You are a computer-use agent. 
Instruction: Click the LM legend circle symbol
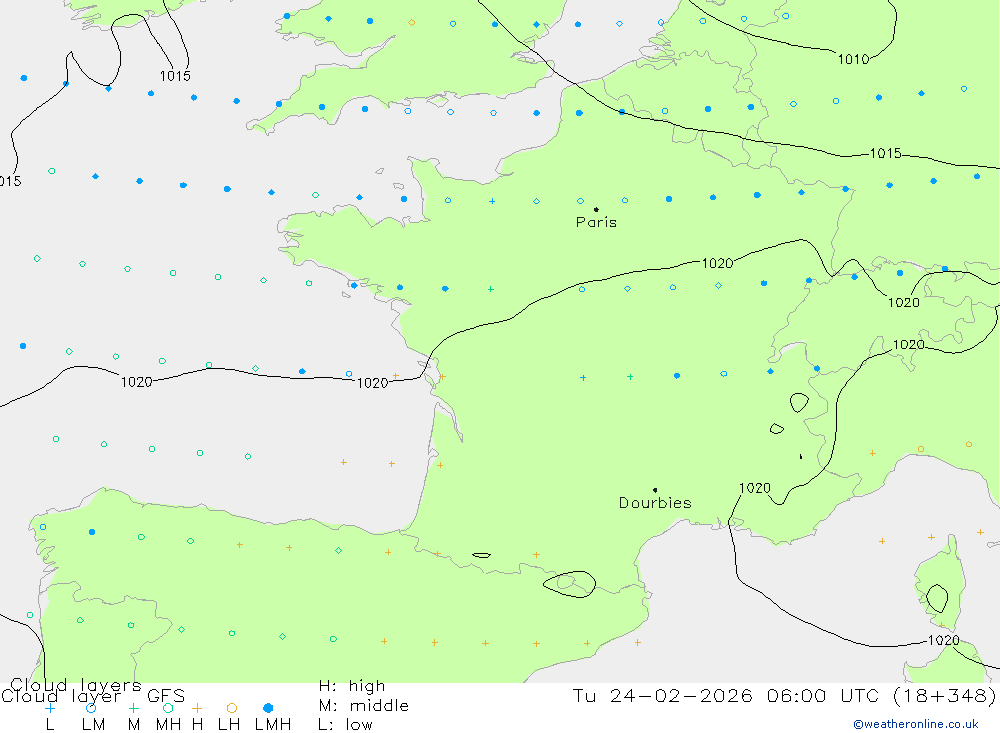coord(91,708)
